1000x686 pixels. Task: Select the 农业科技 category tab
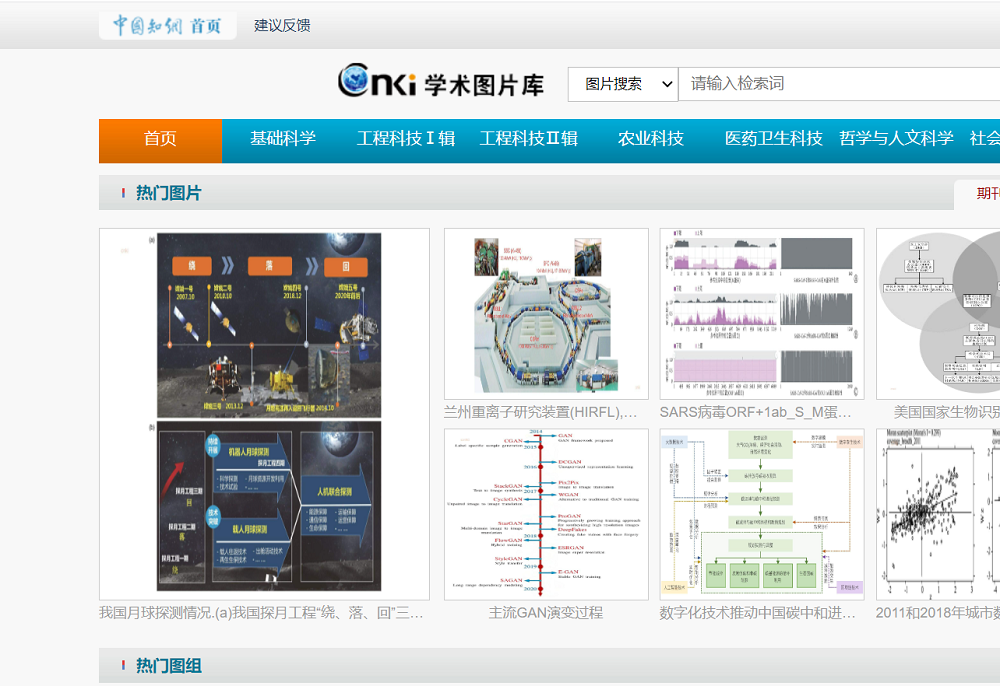coord(651,140)
